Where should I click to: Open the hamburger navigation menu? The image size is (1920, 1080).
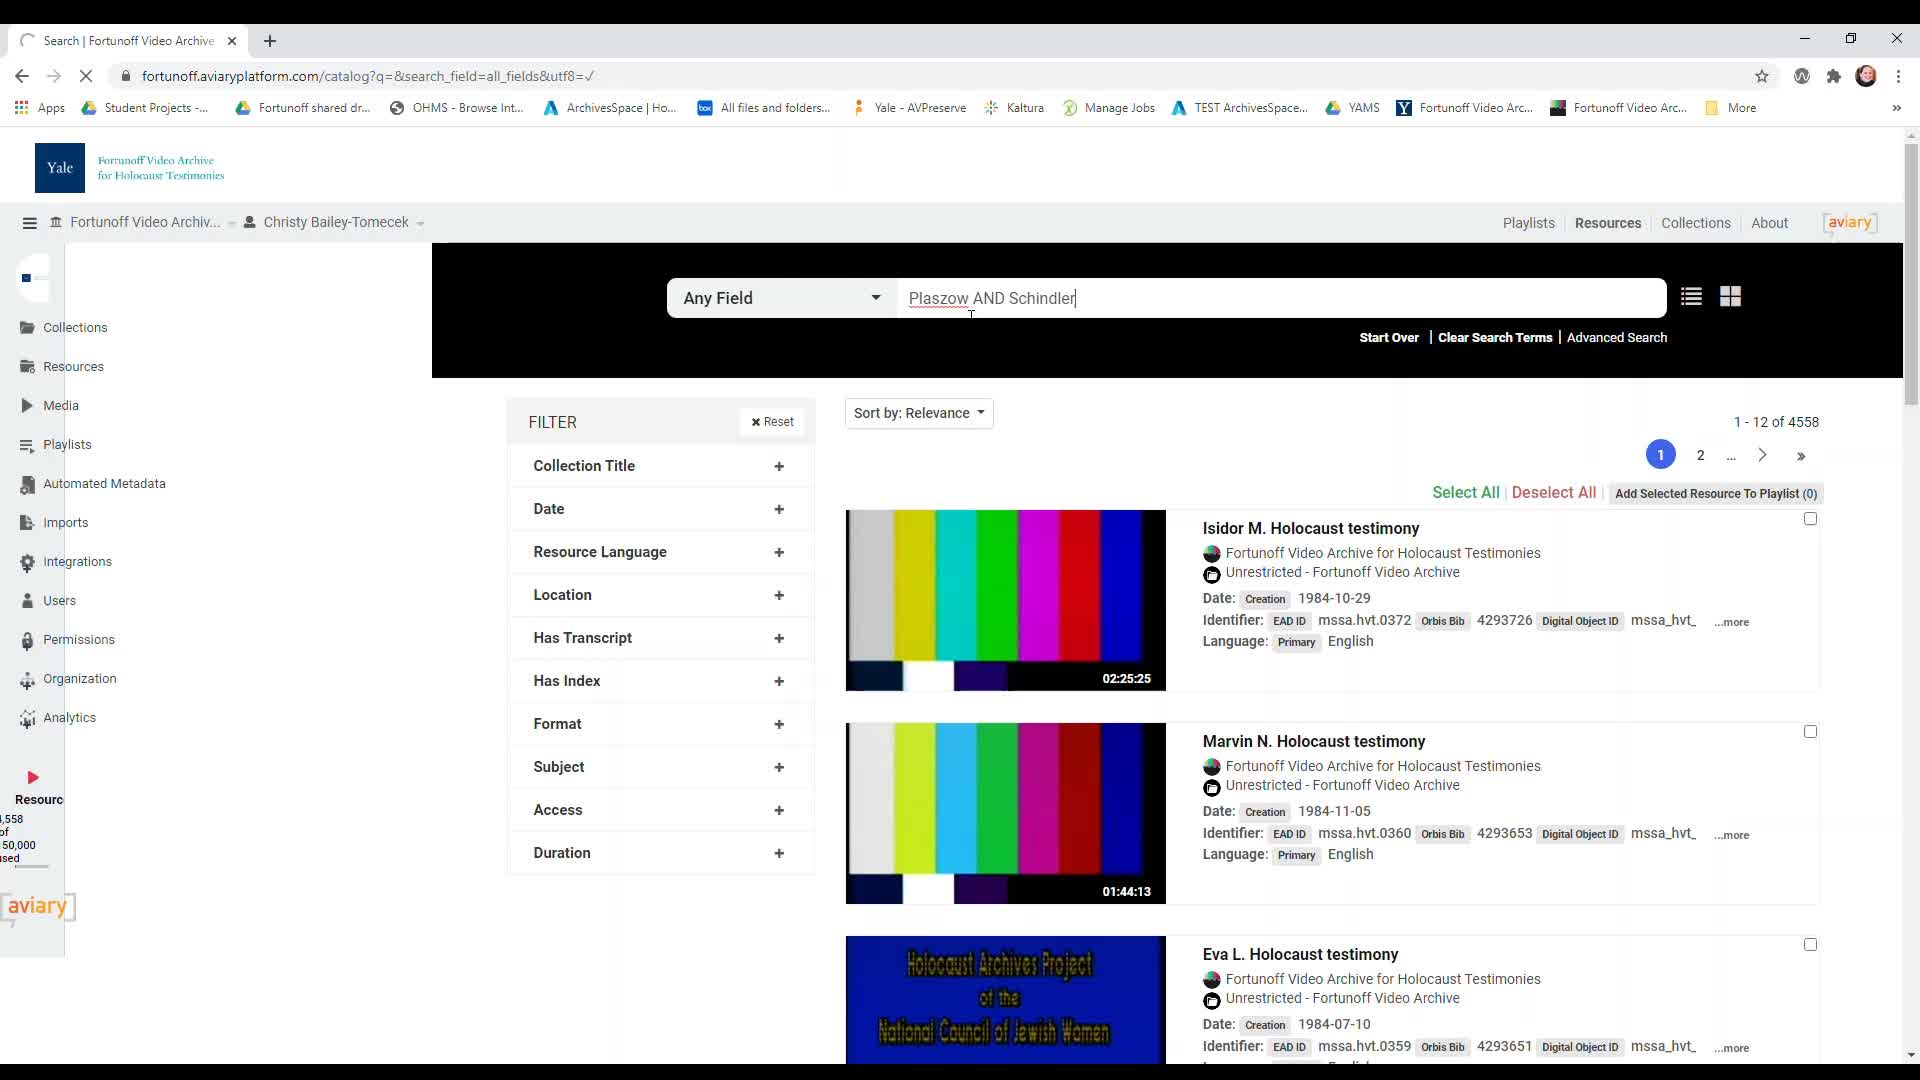[29, 223]
